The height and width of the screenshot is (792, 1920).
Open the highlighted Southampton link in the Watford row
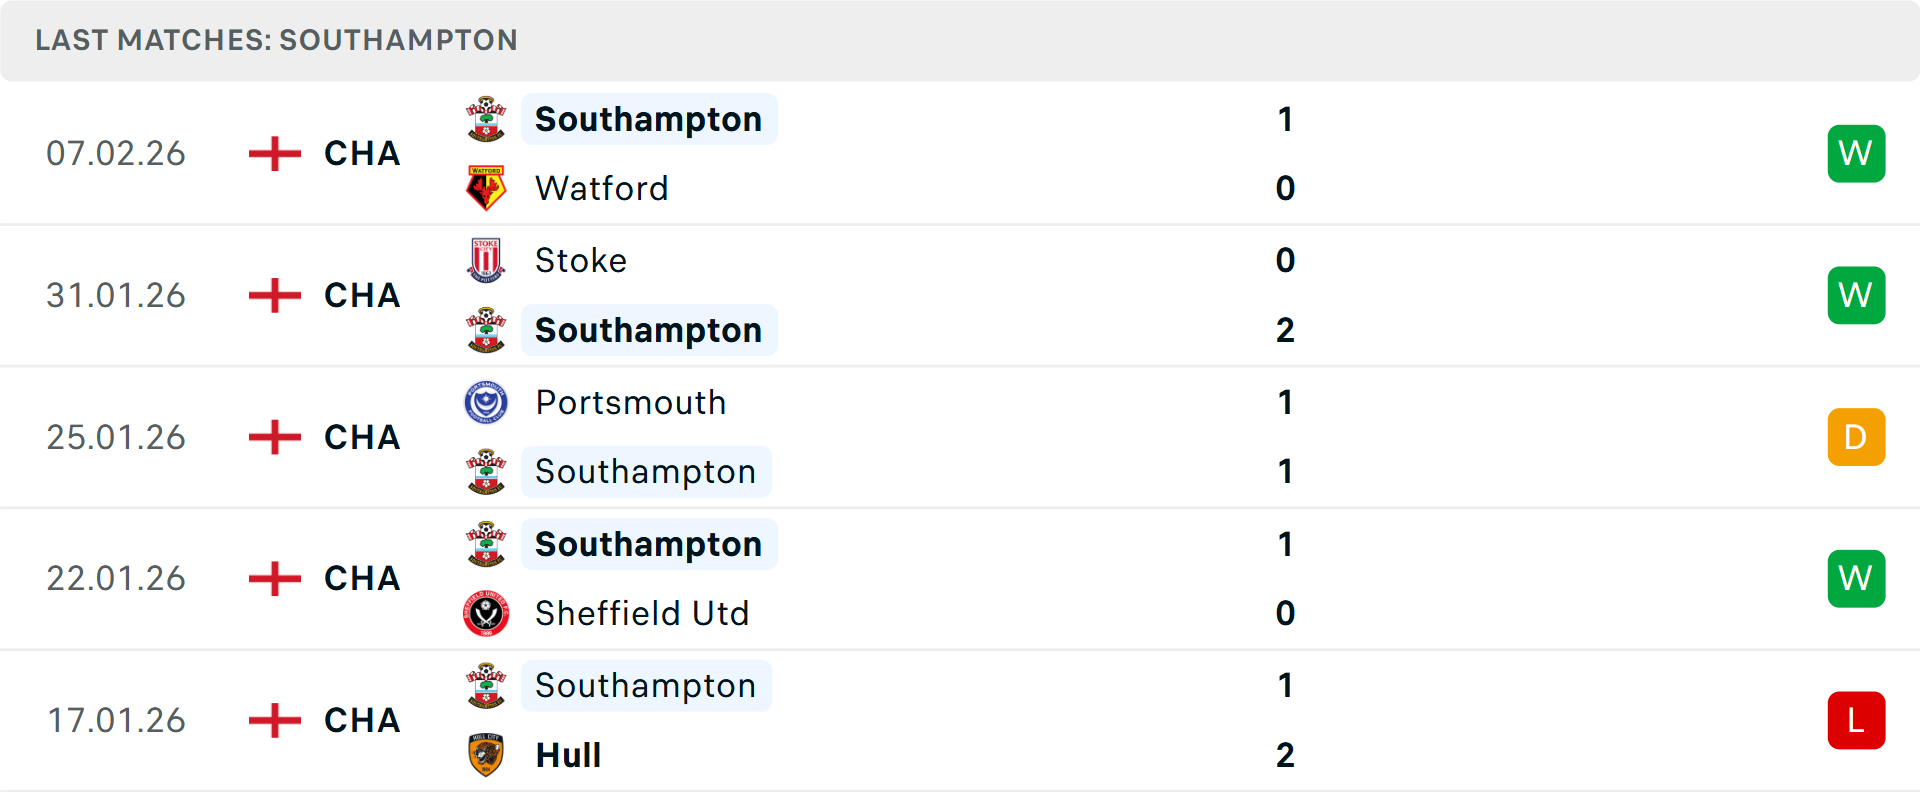(648, 119)
